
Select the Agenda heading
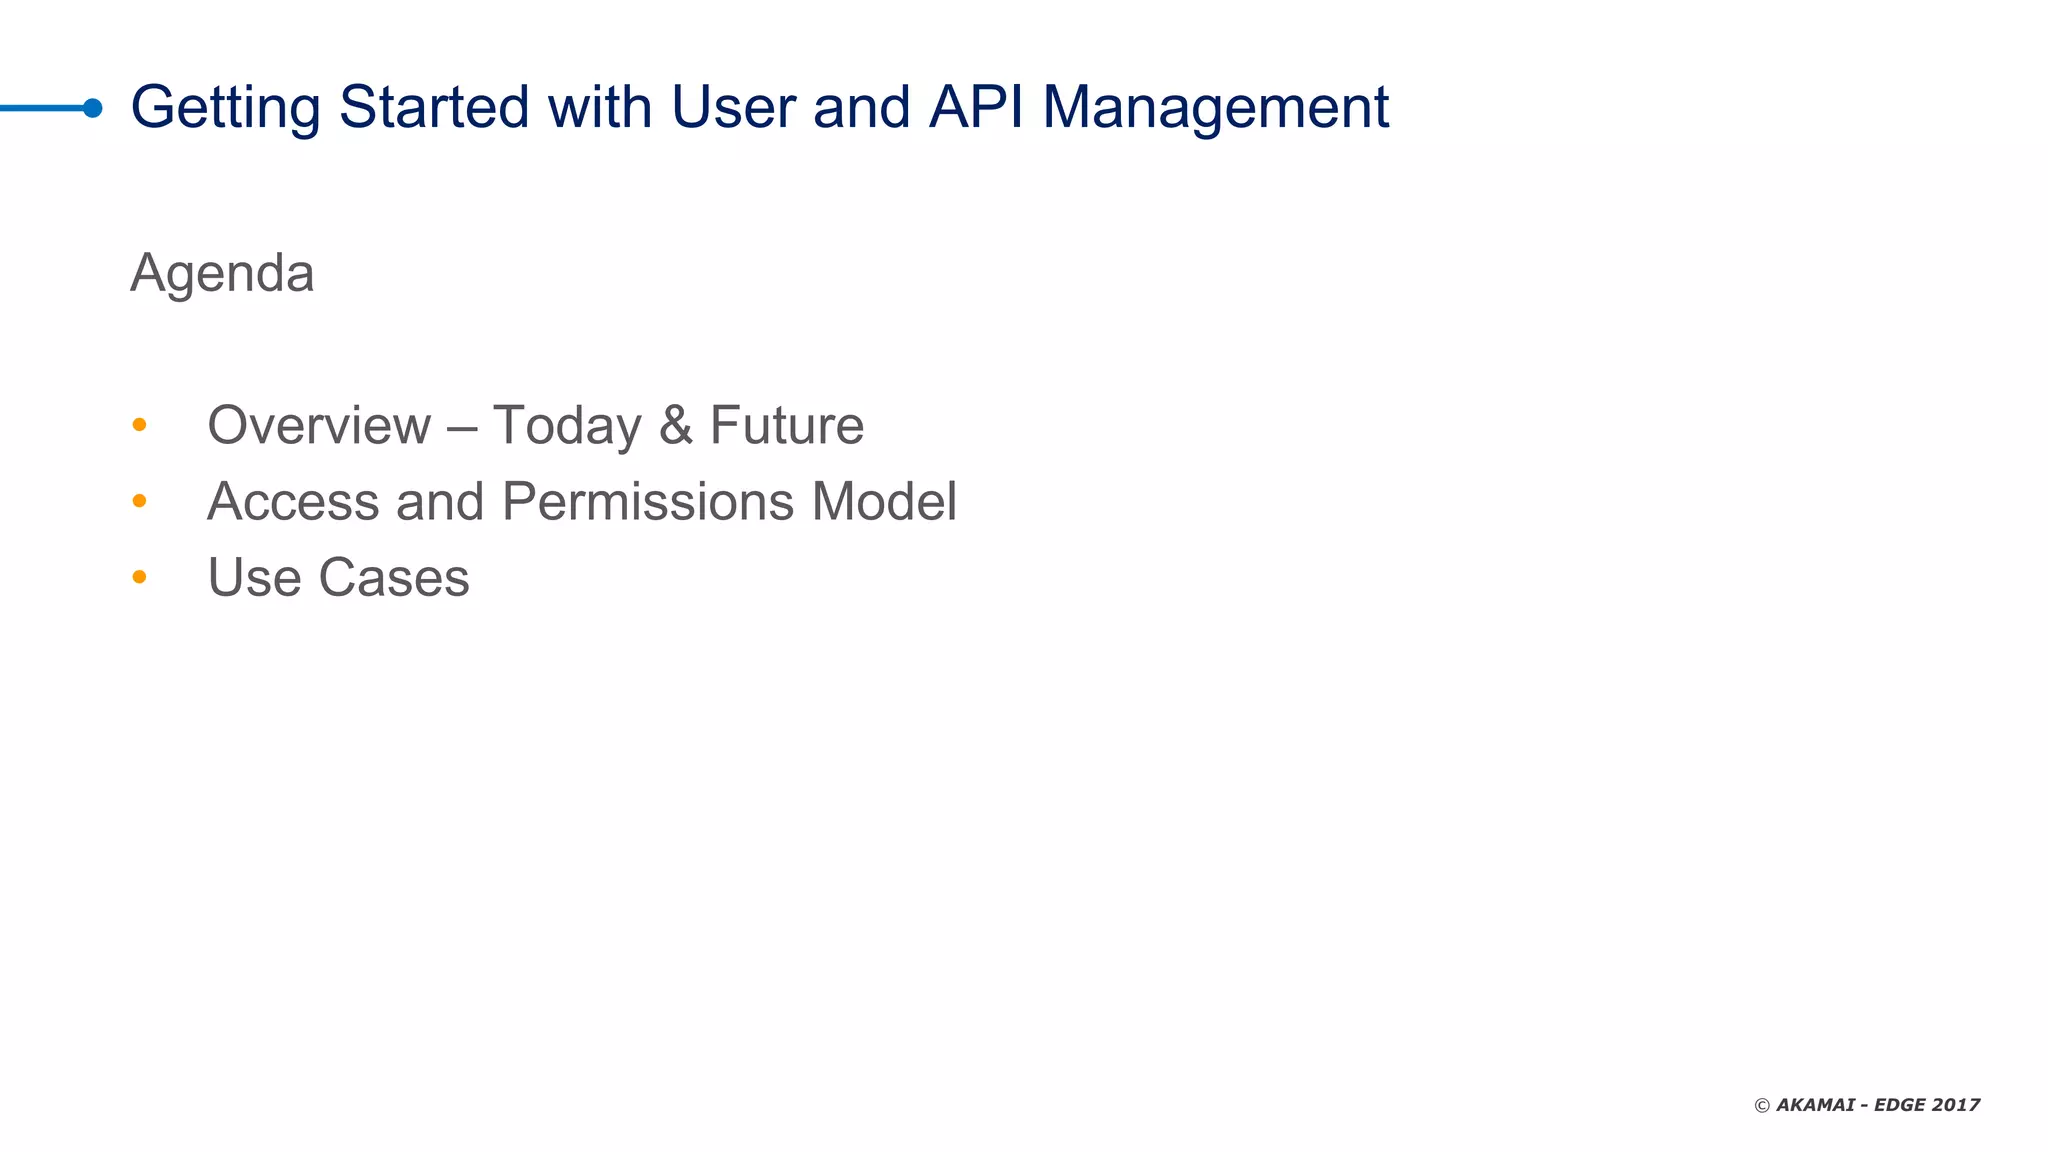(222, 273)
